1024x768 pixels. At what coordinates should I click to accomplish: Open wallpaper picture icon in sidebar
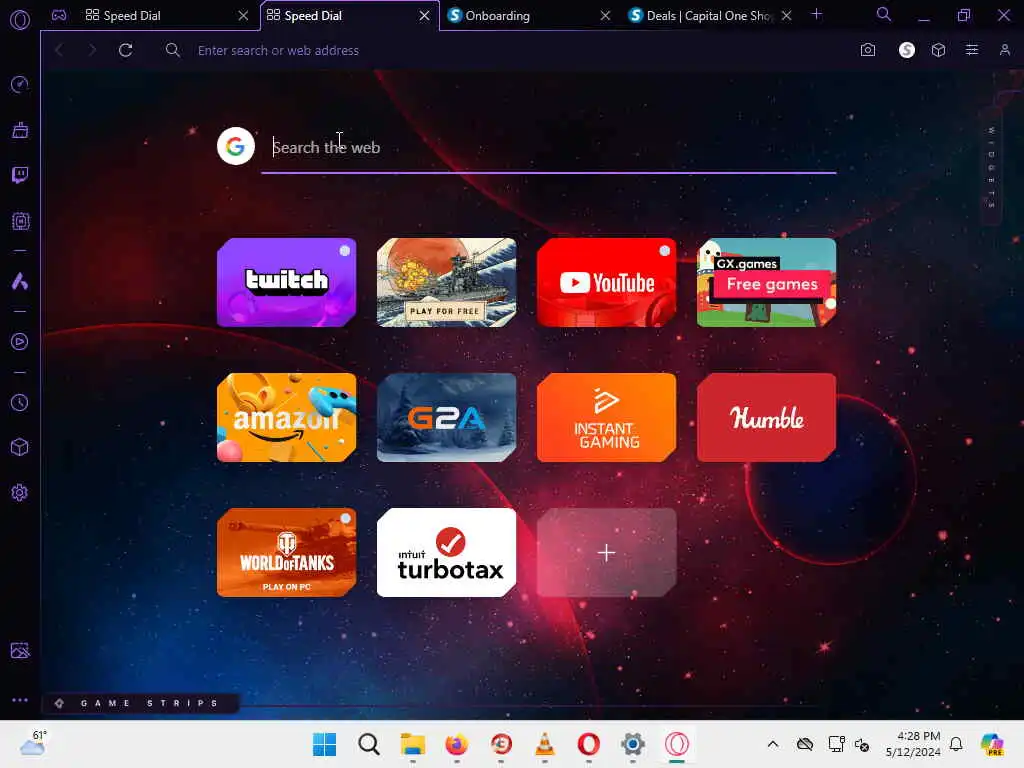click(x=20, y=650)
